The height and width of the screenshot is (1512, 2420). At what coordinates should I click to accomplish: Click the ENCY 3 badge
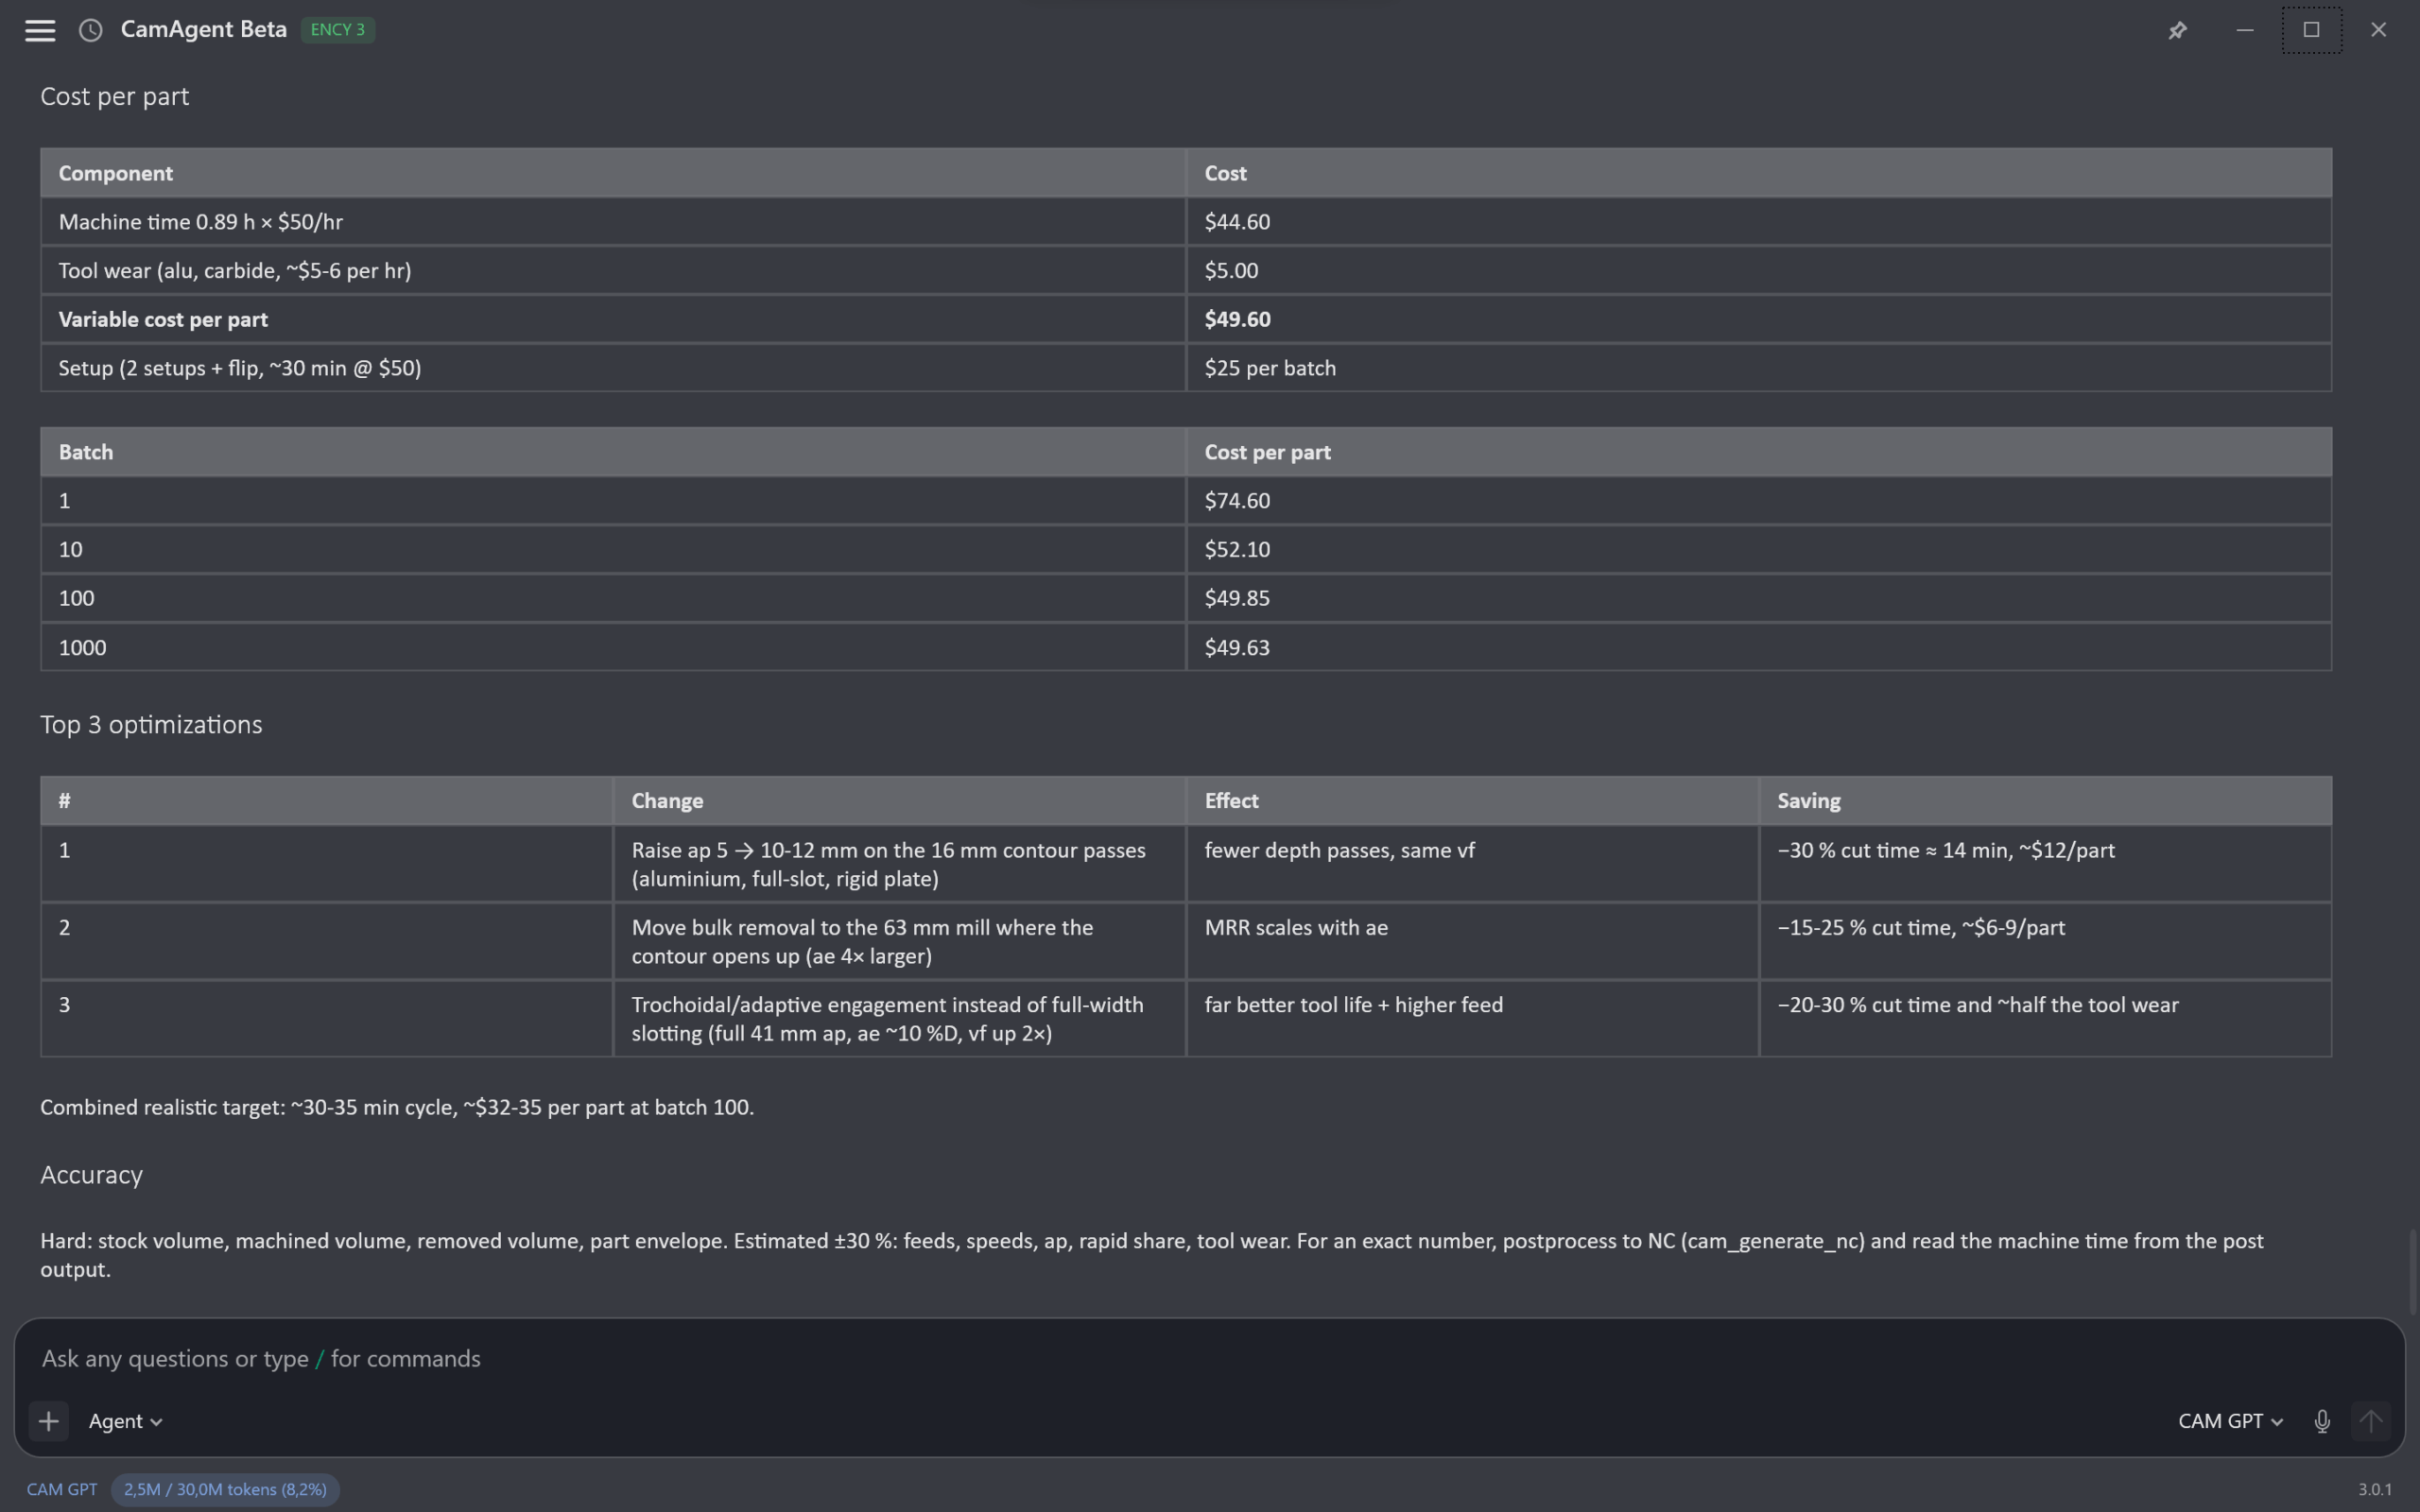pos(338,30)
